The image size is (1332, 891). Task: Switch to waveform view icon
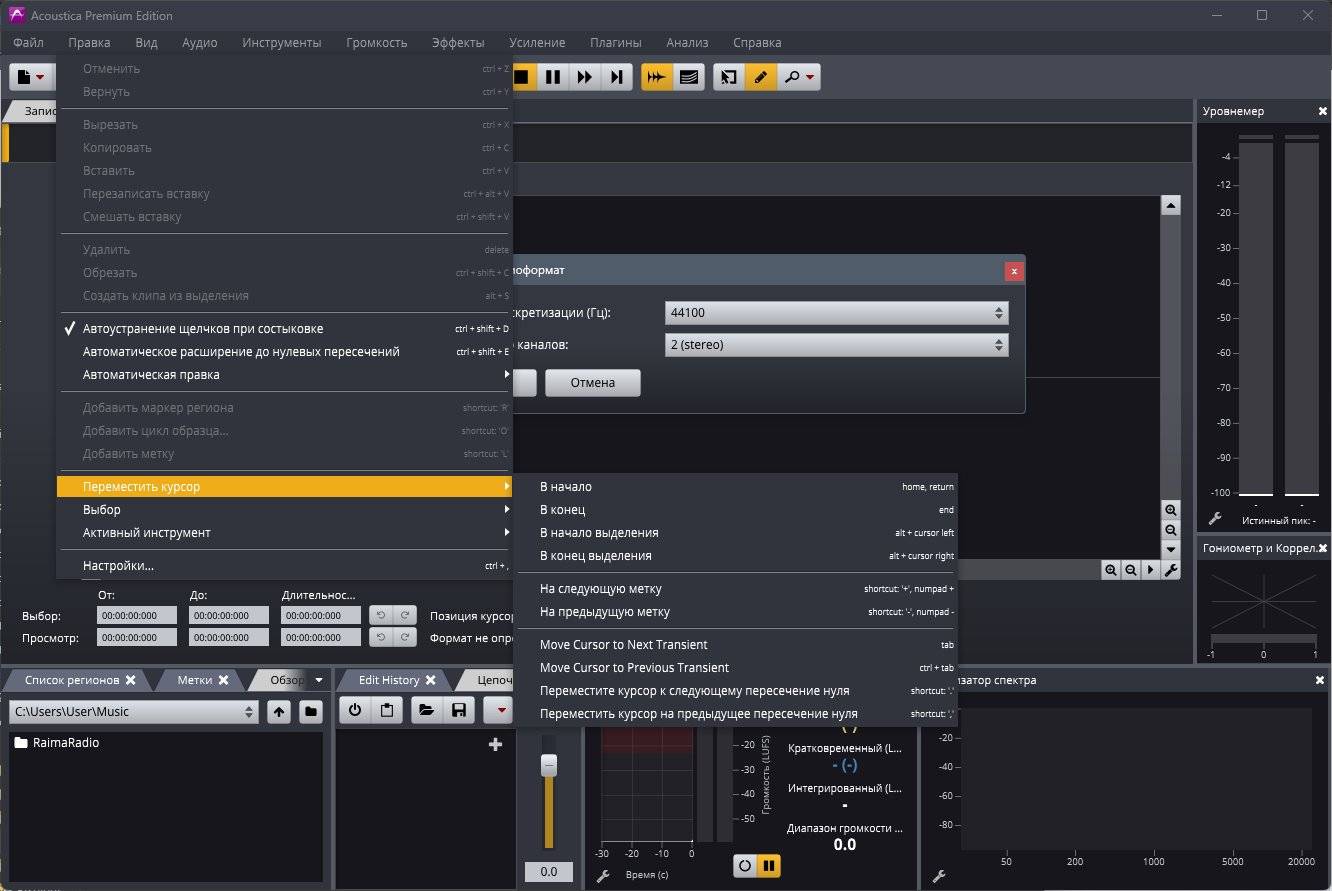657,77
